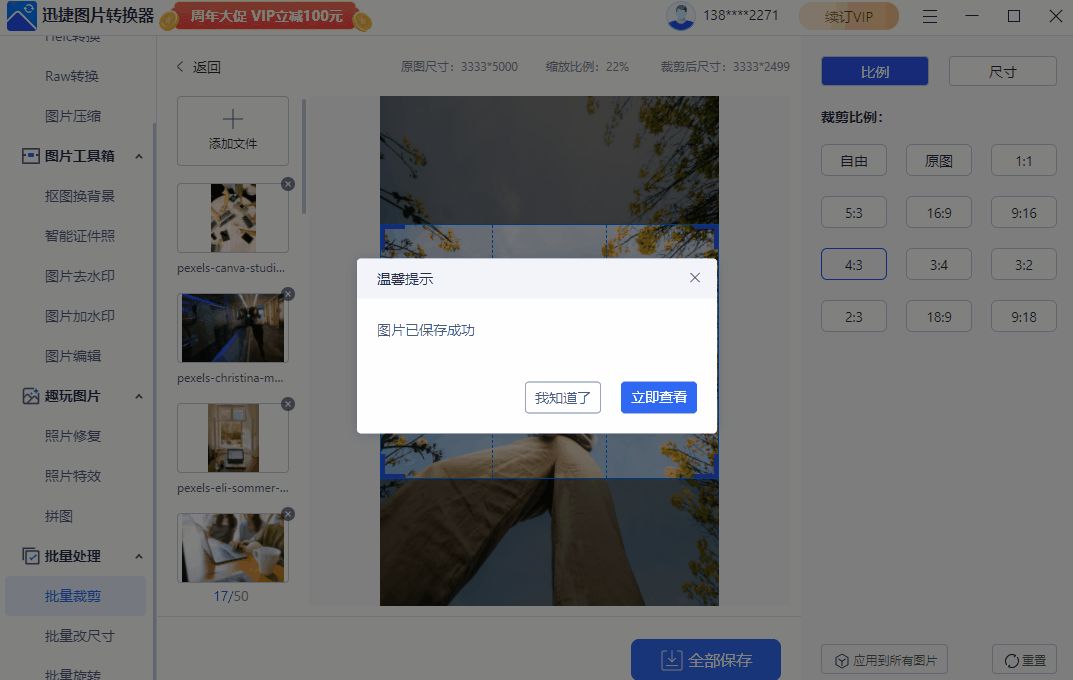Select the 9:18 crop ratio
This screenshot has height=680, width=1073.
1024,317
